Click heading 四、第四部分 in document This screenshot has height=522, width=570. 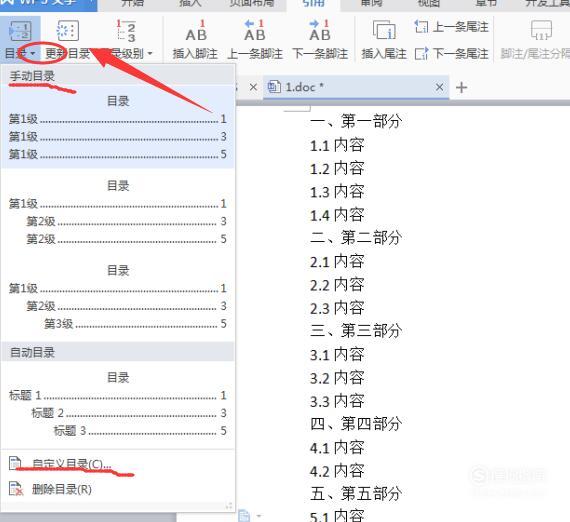coord(356,424)
